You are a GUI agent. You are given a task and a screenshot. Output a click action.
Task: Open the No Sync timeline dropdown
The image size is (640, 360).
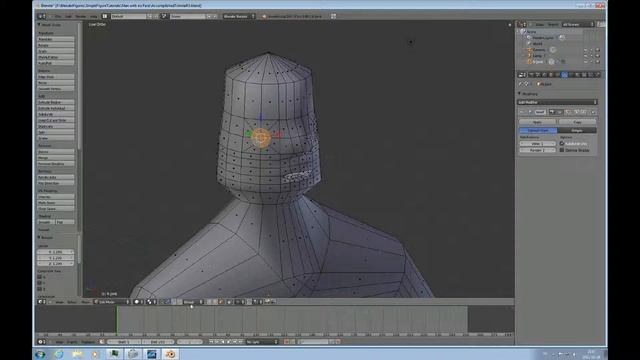click(262, 342)
